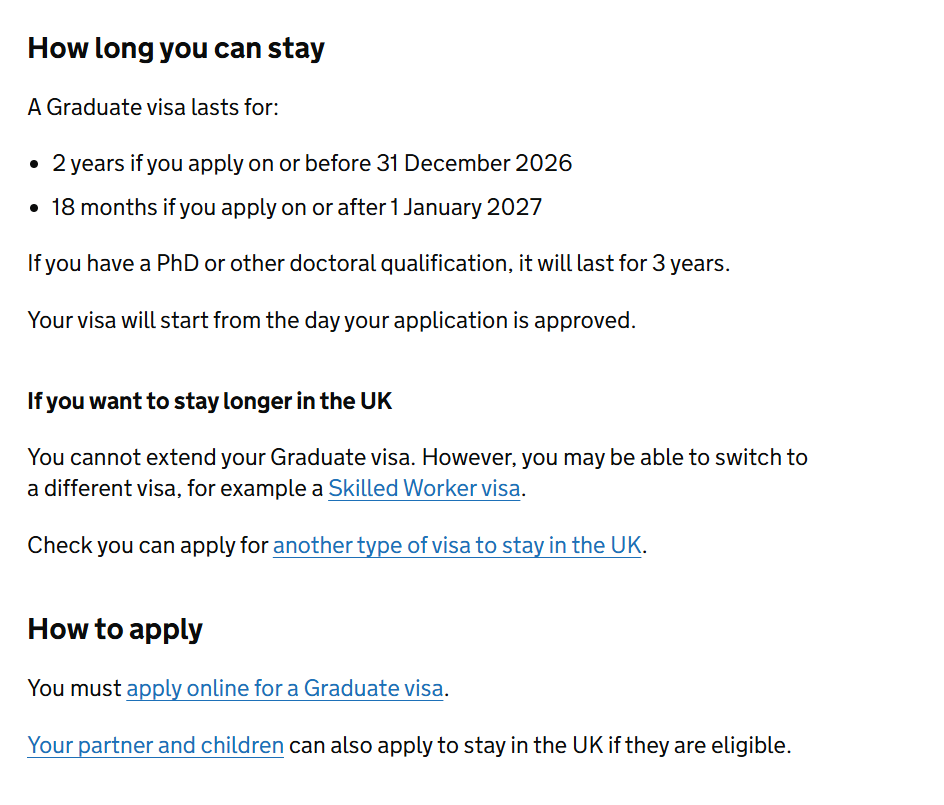This screenshot has width=944, height=805.
Task: Click 'Your visa will start from the day' sentence
Action: click(x=332, y=320)
